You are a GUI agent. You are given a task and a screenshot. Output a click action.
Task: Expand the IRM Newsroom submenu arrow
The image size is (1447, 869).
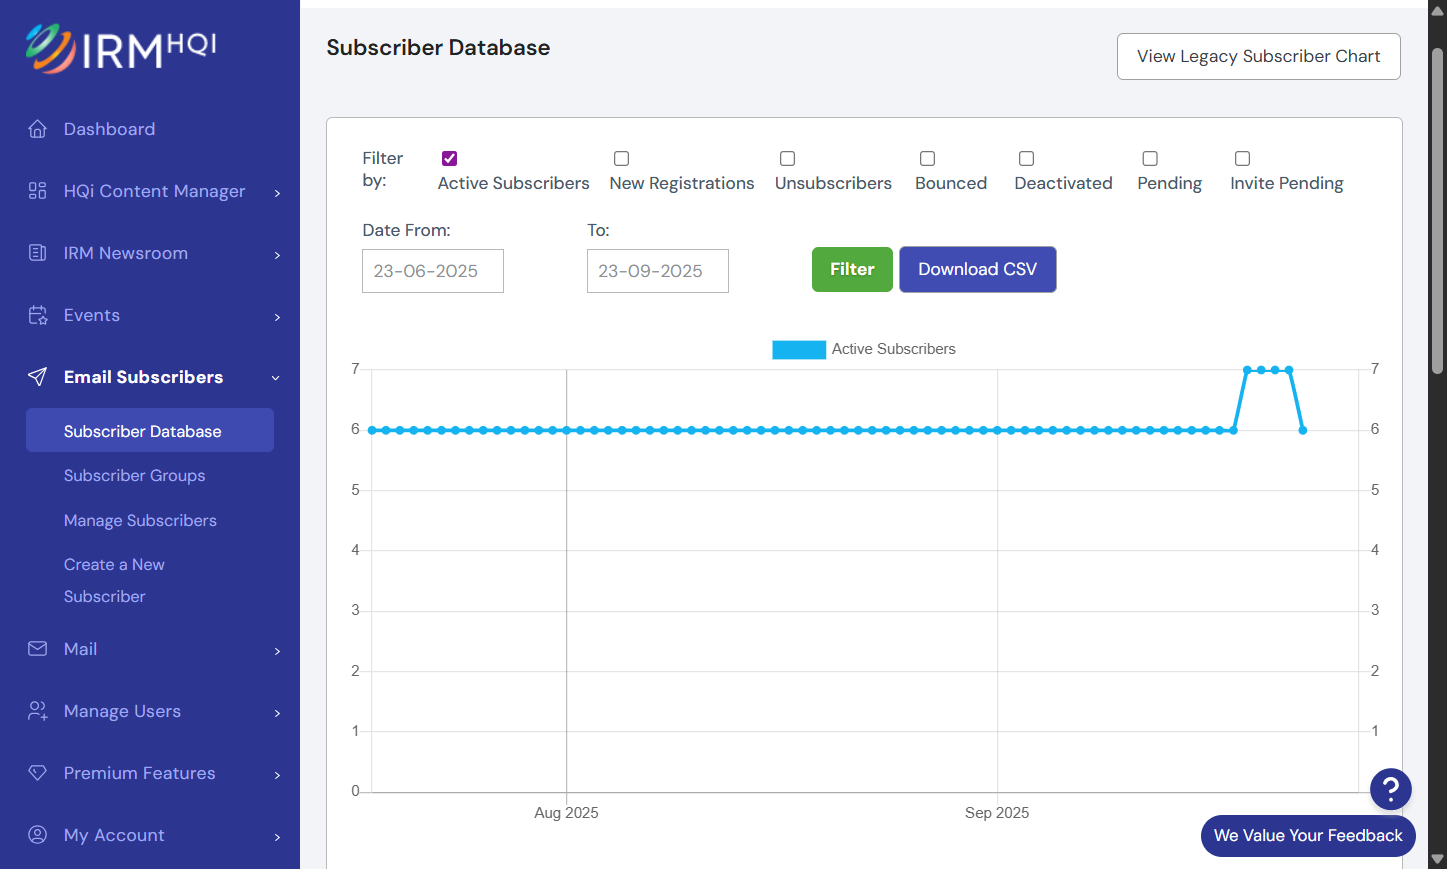point(277,255)
